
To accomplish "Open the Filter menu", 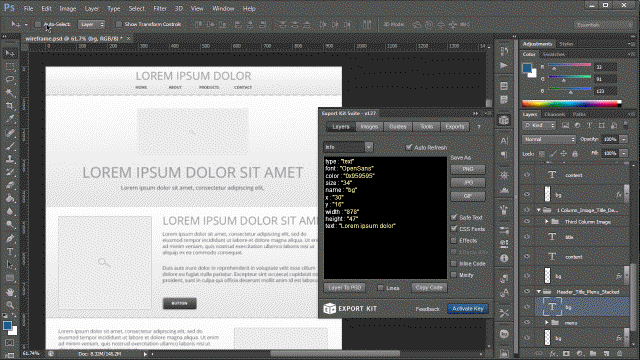I will 160,8.
